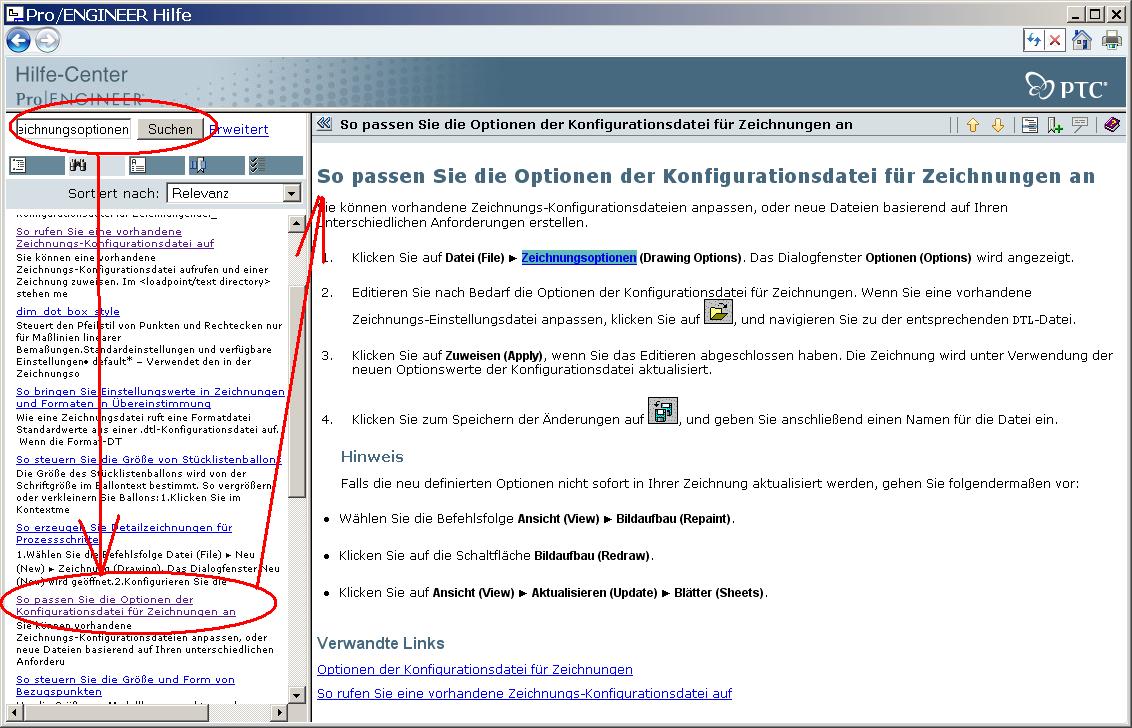Maximize the Pro/ENGINEER Hilfe window

pos(1094,14)
